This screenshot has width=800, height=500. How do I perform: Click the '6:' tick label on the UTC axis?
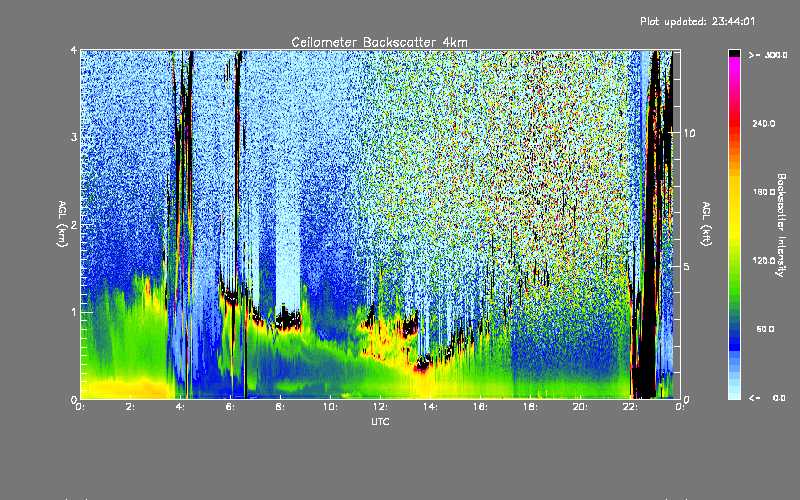[230, 407]
